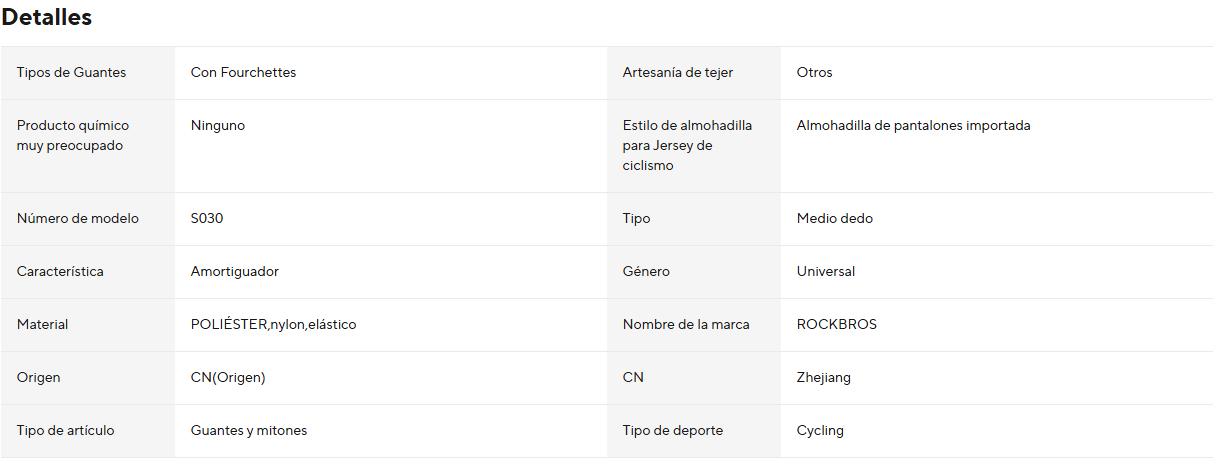Select the Característica label
Image resolution: width=1213 pixels, height=462 pixels.
(60, 272)
